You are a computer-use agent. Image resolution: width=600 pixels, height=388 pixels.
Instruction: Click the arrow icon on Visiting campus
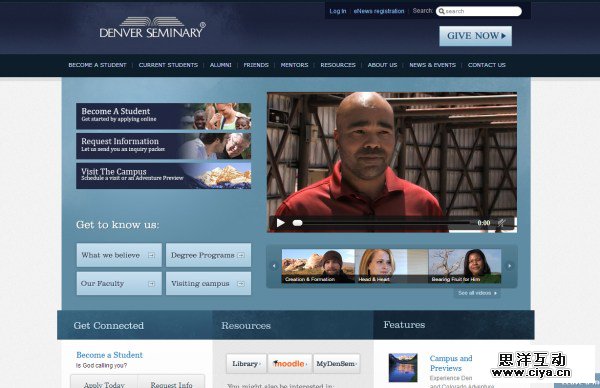coord(241,284)
